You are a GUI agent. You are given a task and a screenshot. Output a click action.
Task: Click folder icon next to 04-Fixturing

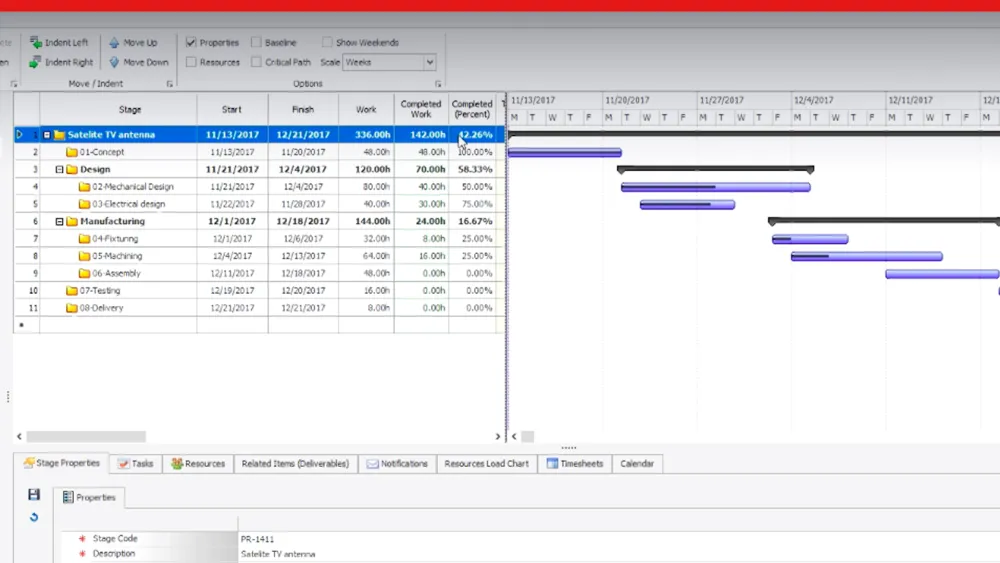(x=84, y=238)
